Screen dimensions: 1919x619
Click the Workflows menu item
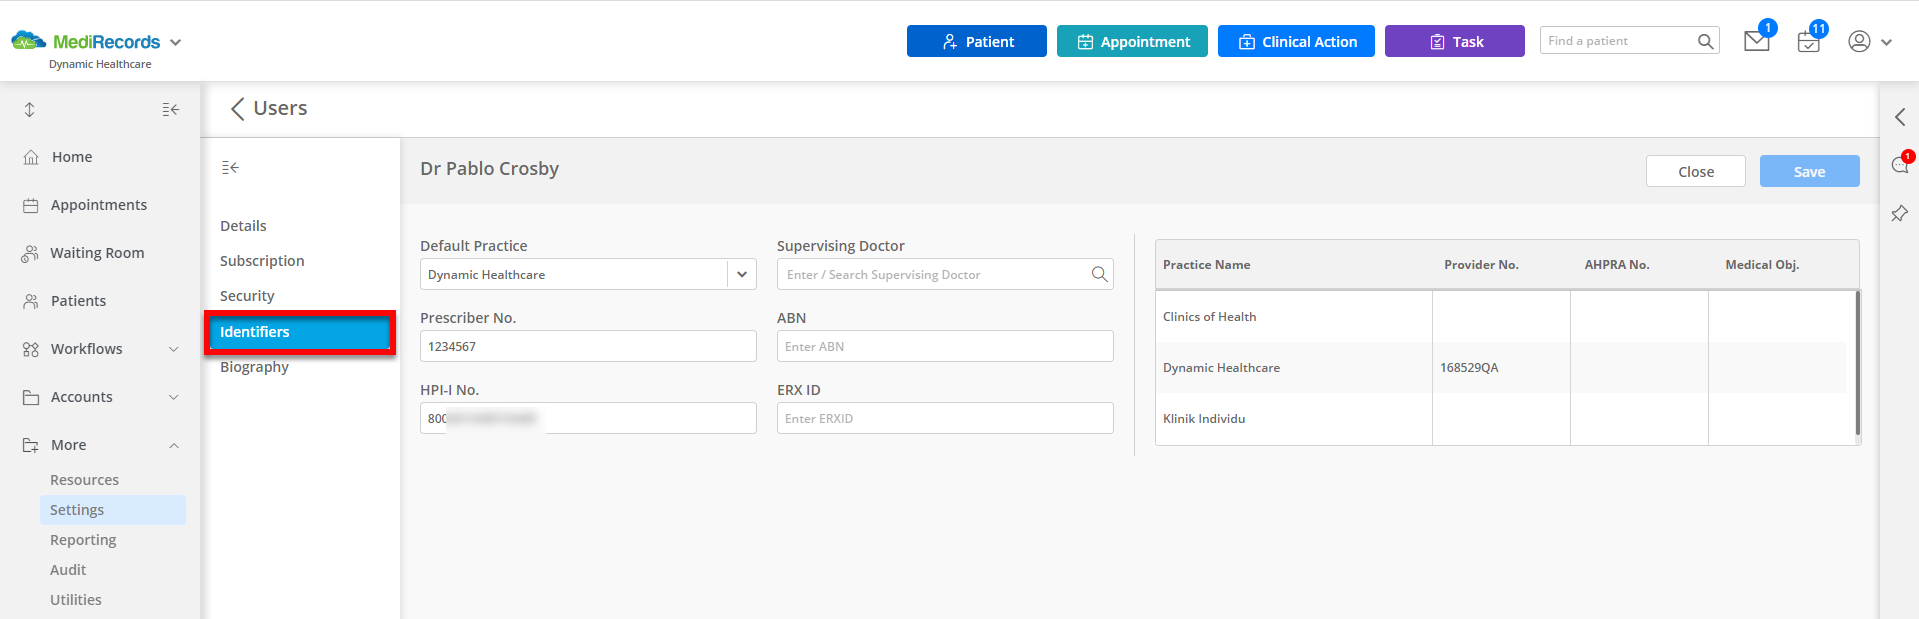coord(87,349)
